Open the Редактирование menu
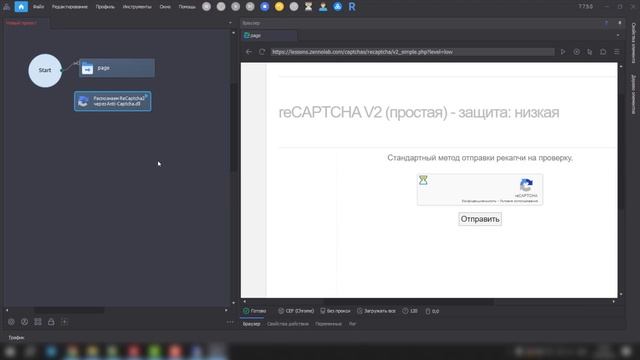This screenshot has height=360, width=640. click(69, 7)
